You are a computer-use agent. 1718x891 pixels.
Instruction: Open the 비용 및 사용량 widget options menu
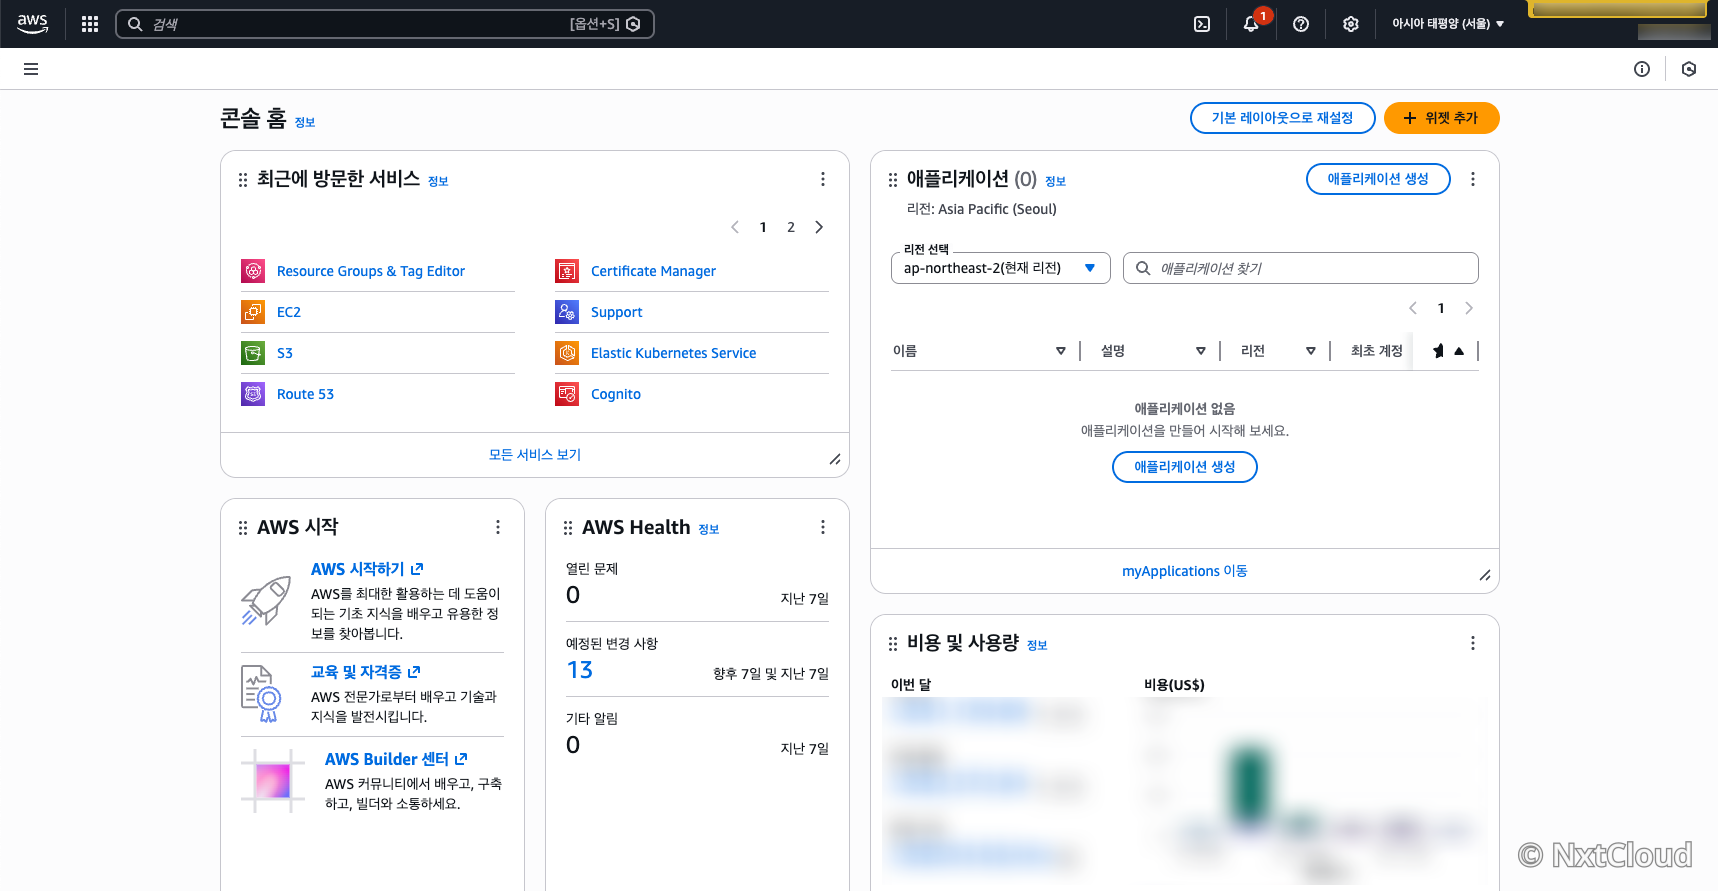[x=1473, y=643]
